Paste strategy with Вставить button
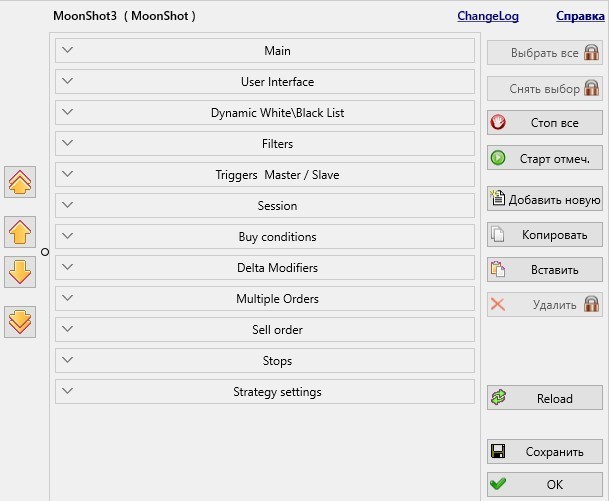 [545, 270]
